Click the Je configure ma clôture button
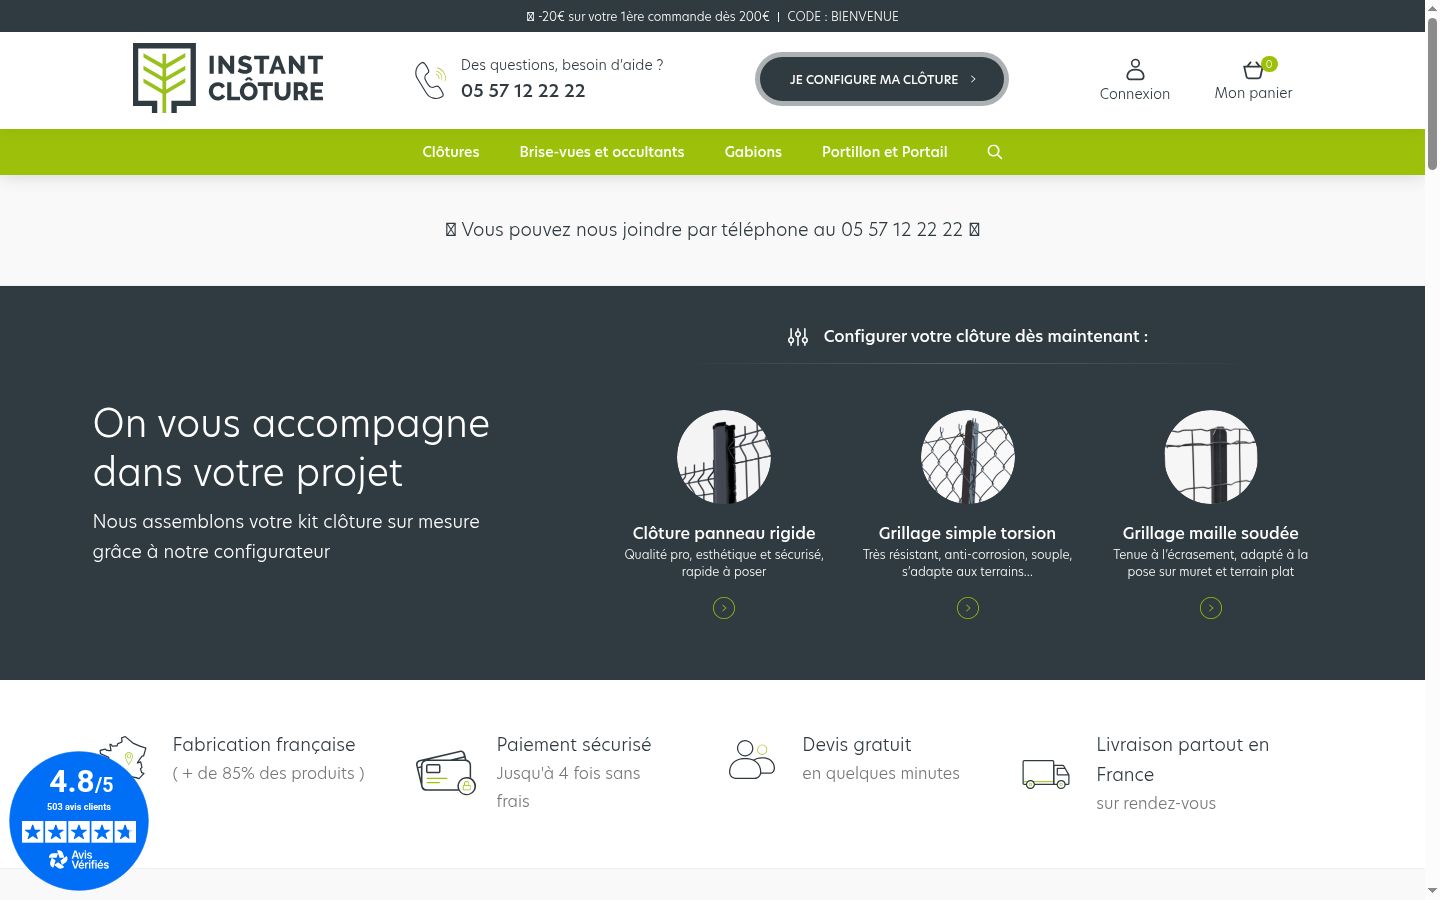Image resolution: width=1440 pixels, height=900 pixels. [x=882, y=79]
